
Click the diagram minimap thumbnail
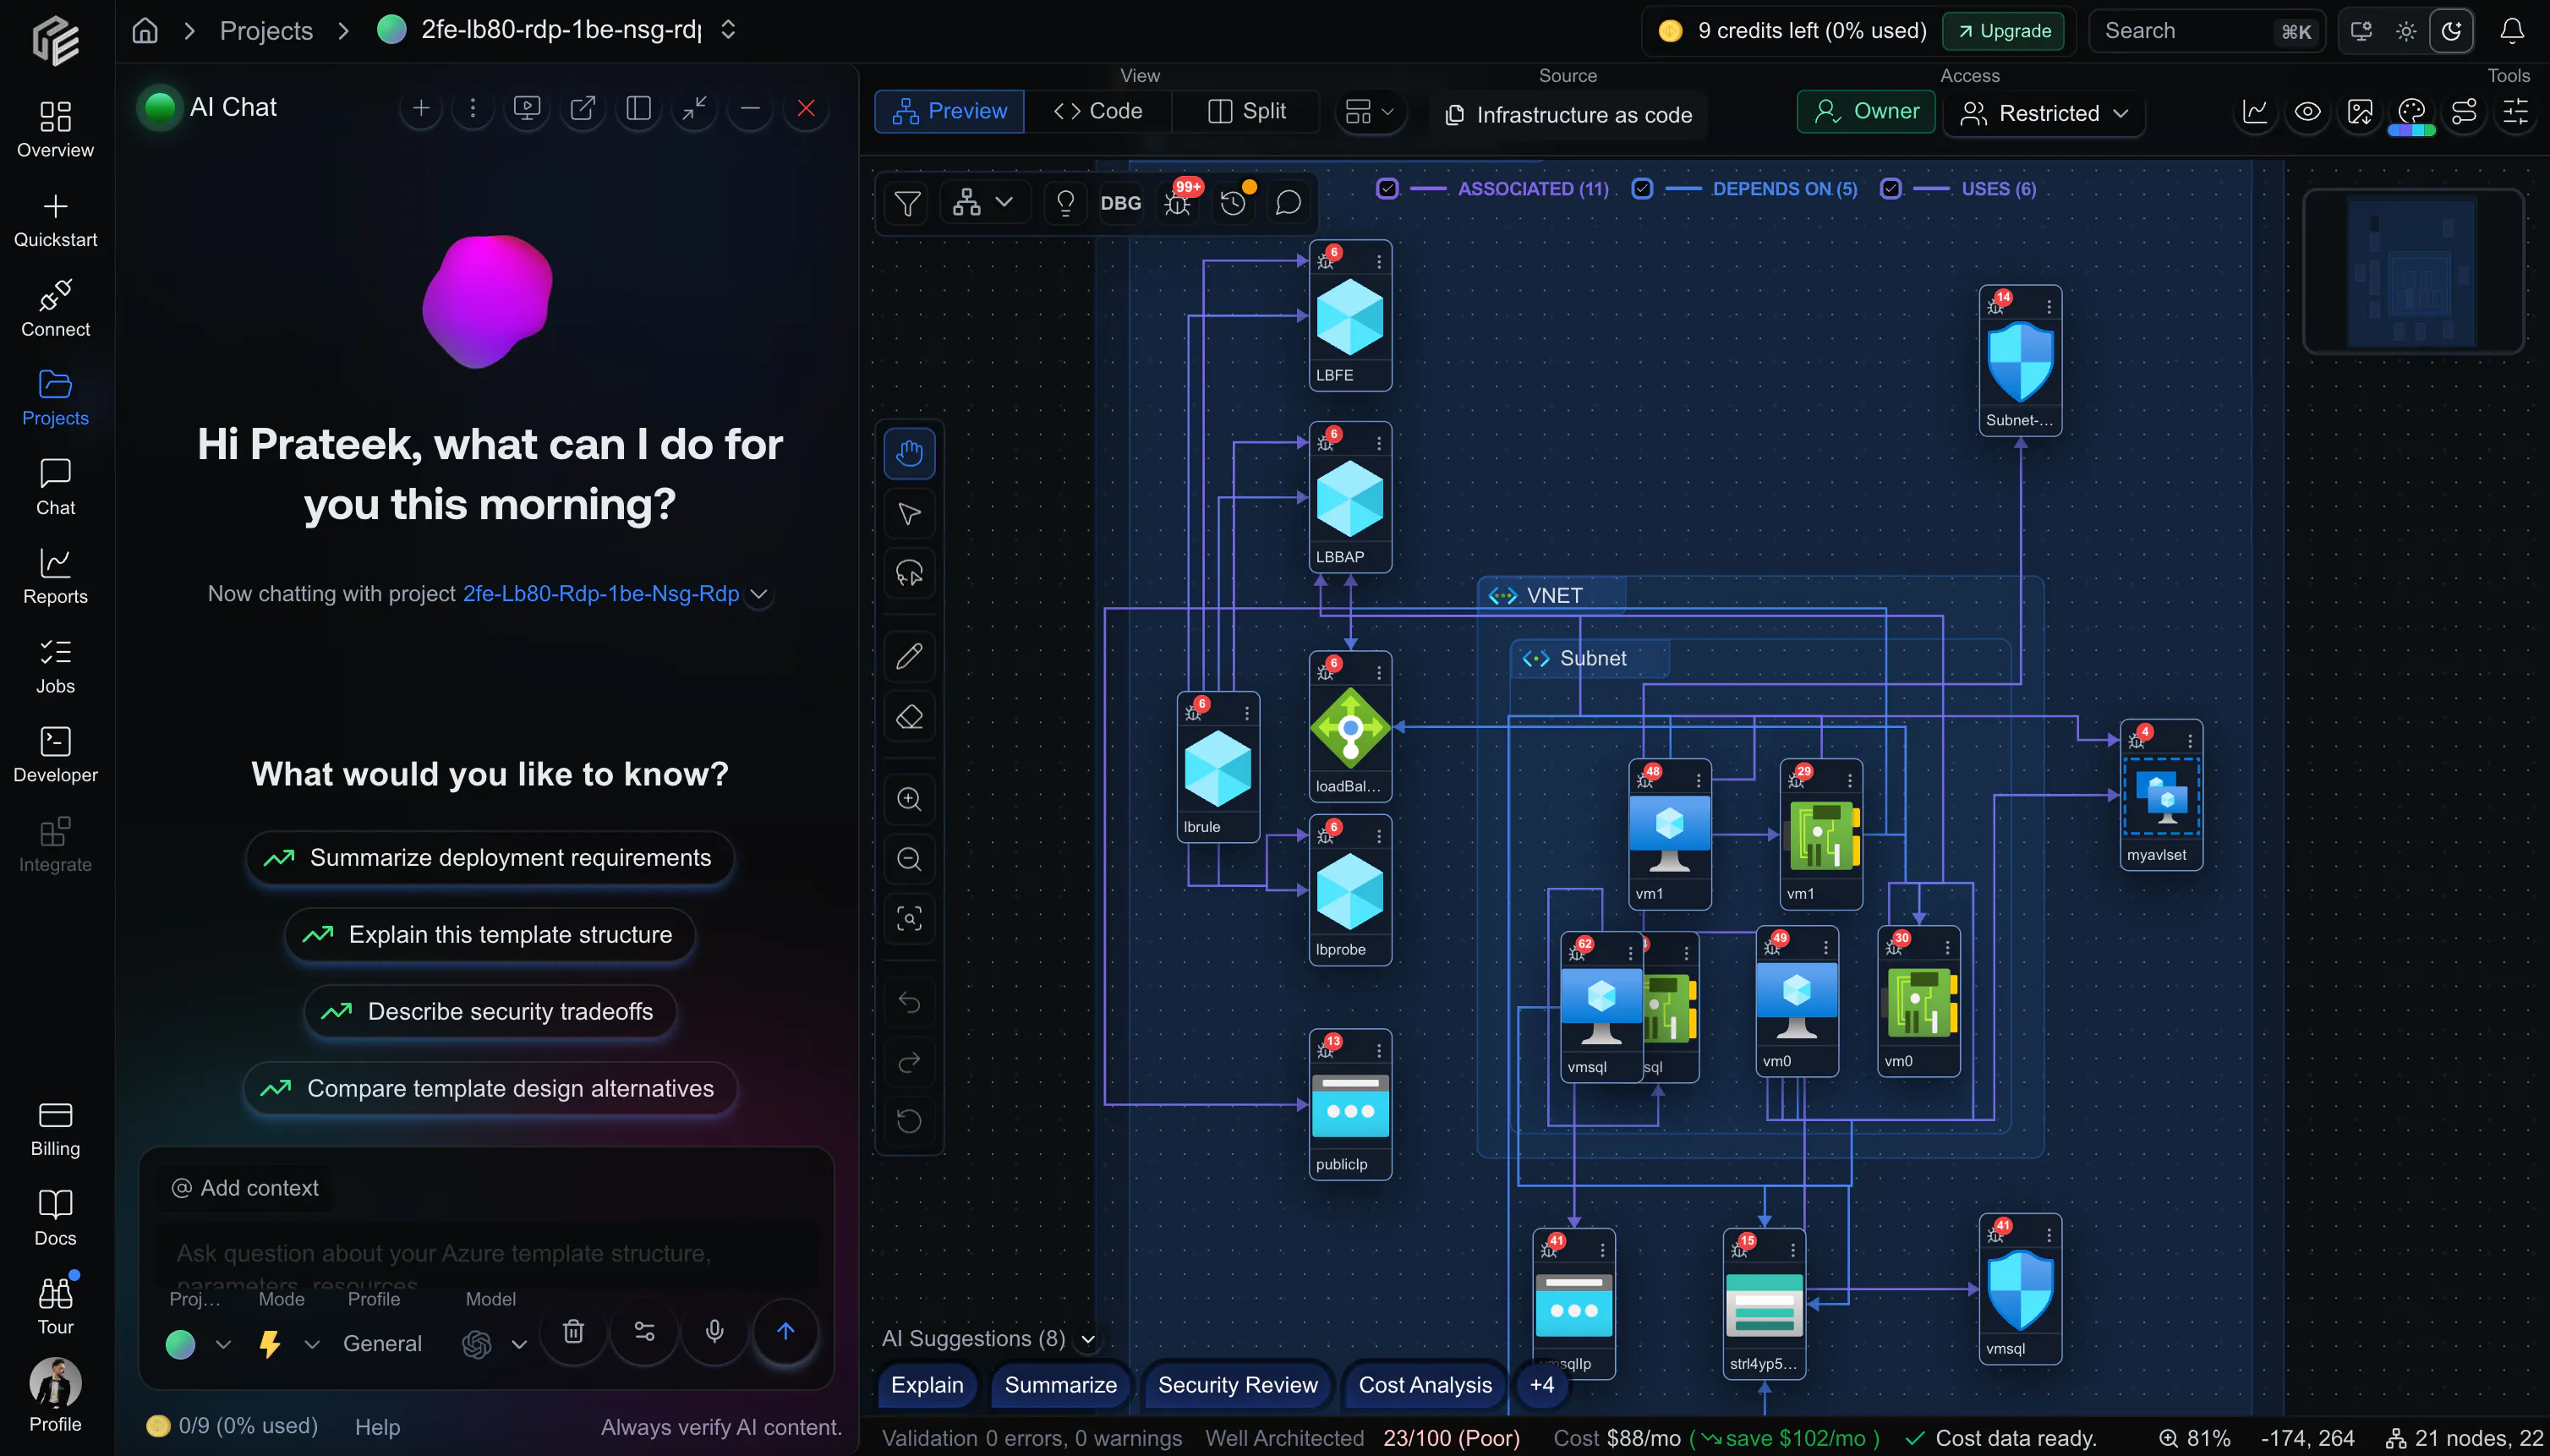pyautogui.click(x=2413, y=272)
